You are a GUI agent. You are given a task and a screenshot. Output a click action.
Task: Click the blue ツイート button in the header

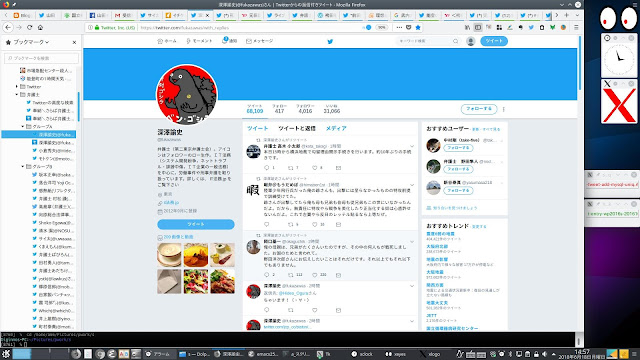(494, 41)
